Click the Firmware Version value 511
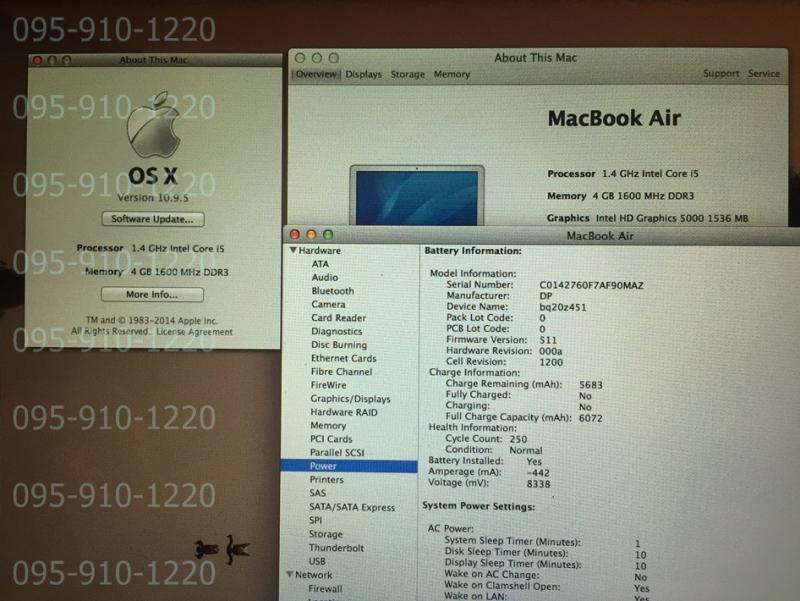 tap(548, 340)
